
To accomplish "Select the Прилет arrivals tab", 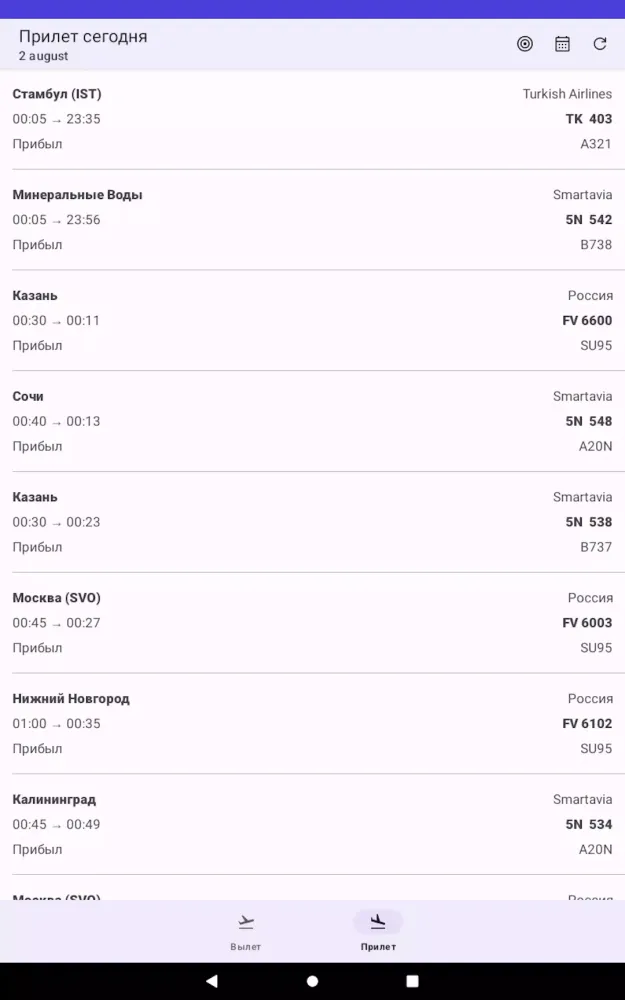I will click(378, 932).
